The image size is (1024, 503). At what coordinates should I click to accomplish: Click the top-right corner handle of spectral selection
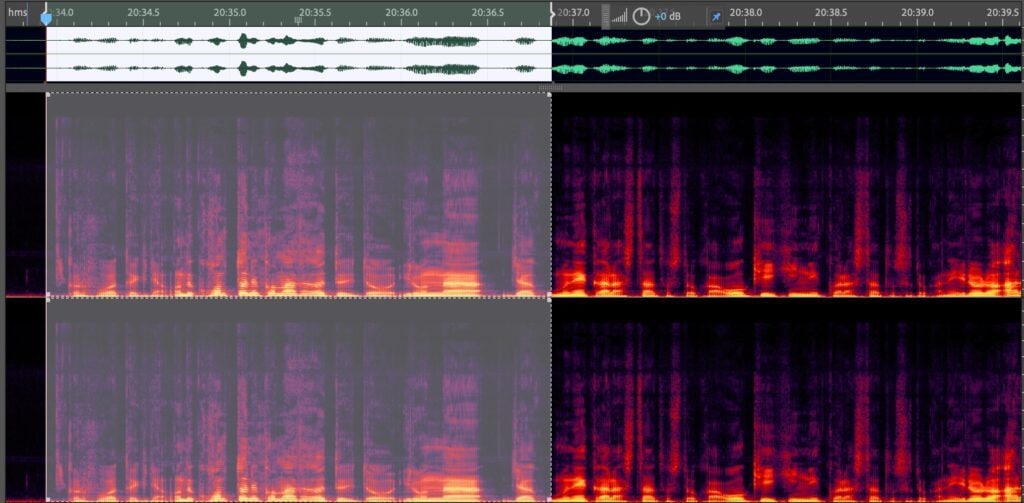549,95
